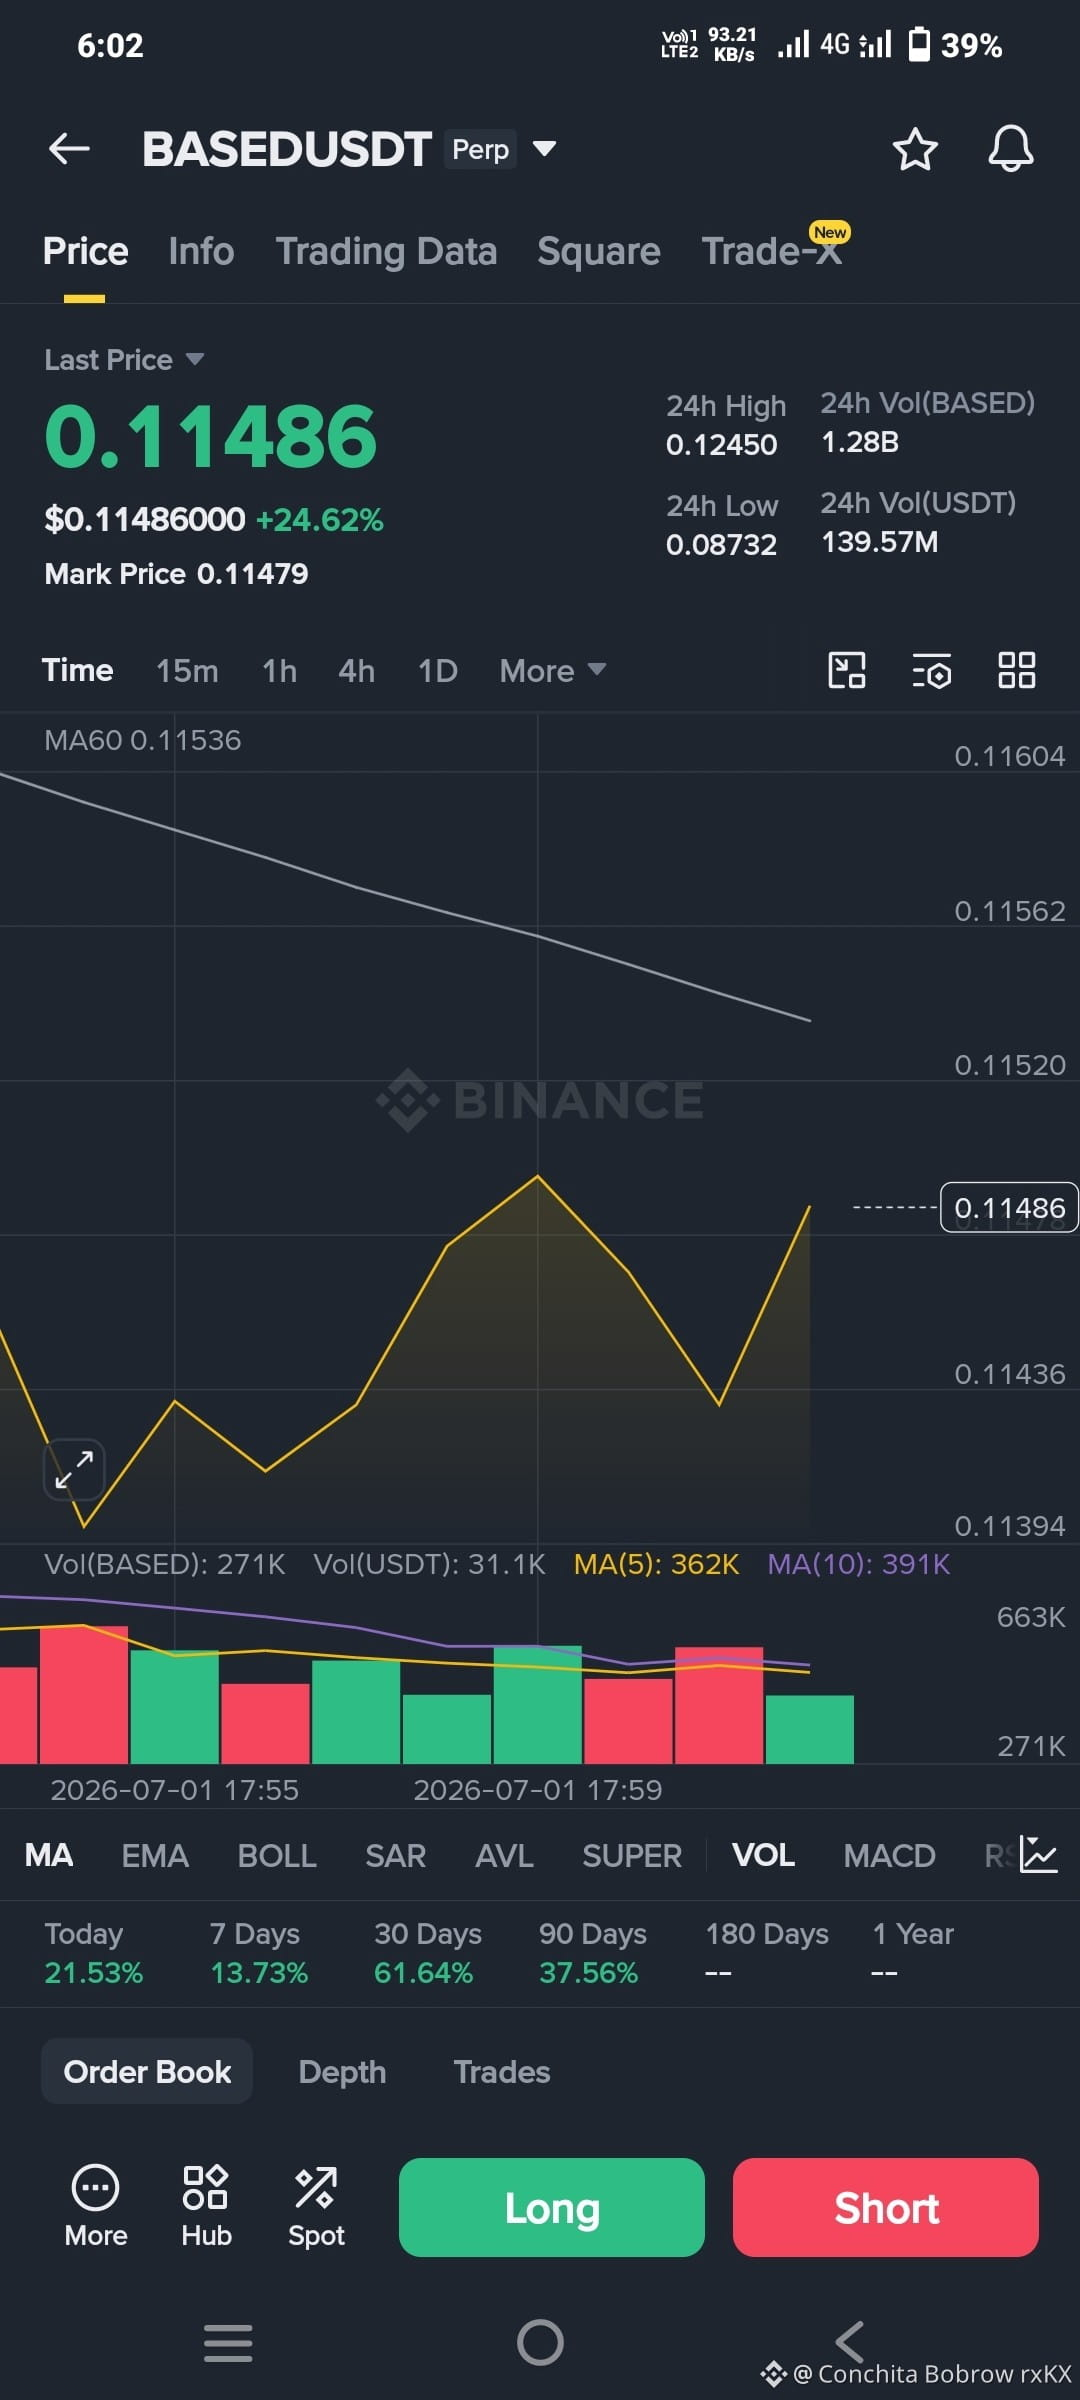Tap the MA60 0.11536 indicator label
The image size is (1080, 2400).
pos(142,740)
